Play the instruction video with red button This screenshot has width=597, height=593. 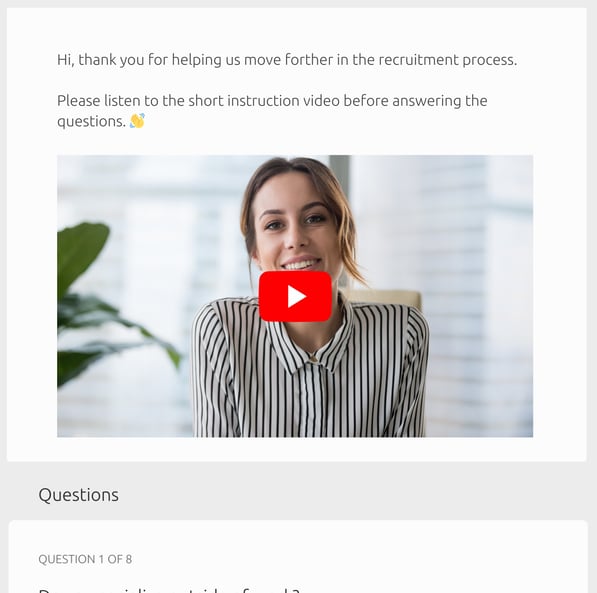(295, 296)
